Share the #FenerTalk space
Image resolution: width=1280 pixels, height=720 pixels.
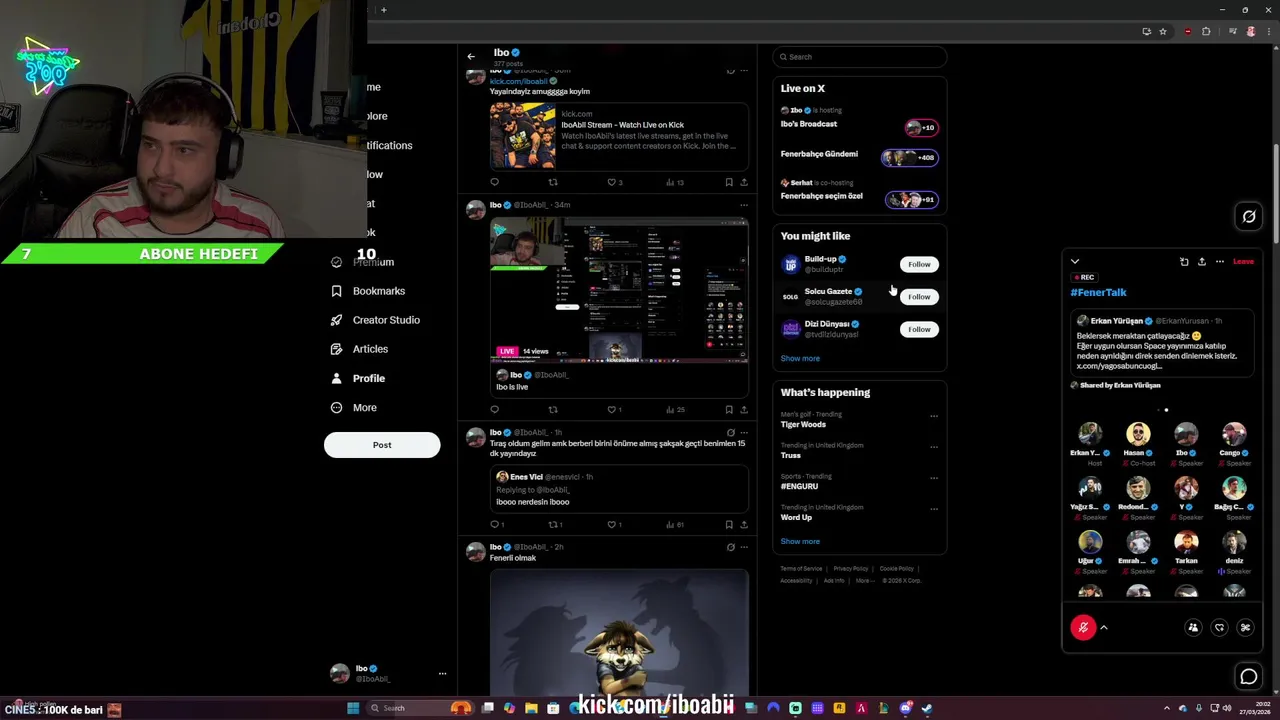pyautogui.click(x=1202, y=261)
